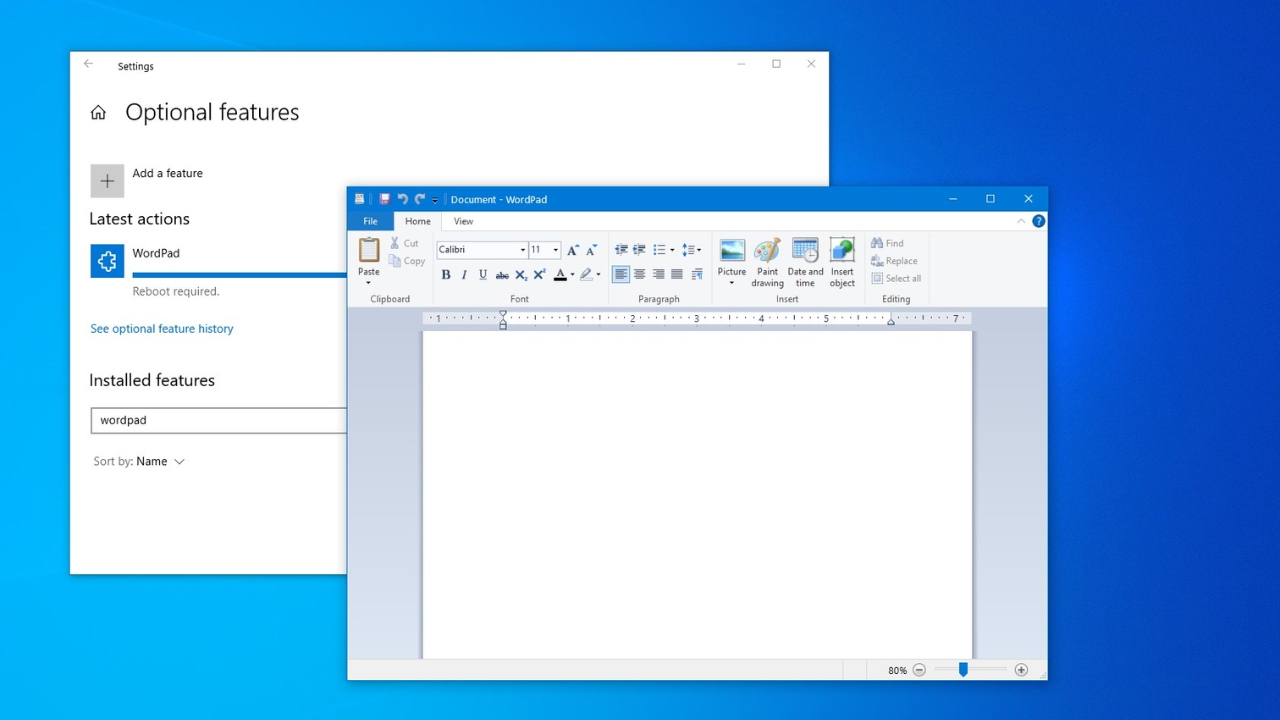
Task: Click zoom out minus button
Action: click(919, 670)
